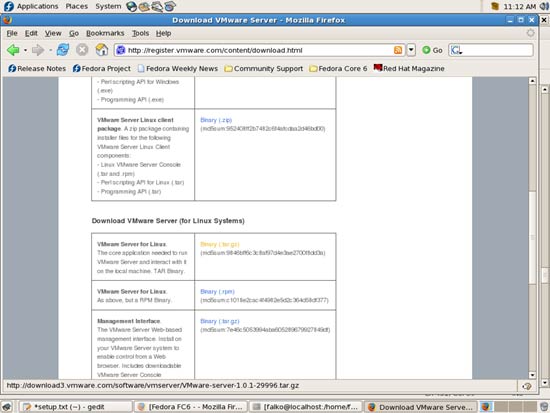Open the Help menu
The image size is (550, 413).
tap(163, 33)
